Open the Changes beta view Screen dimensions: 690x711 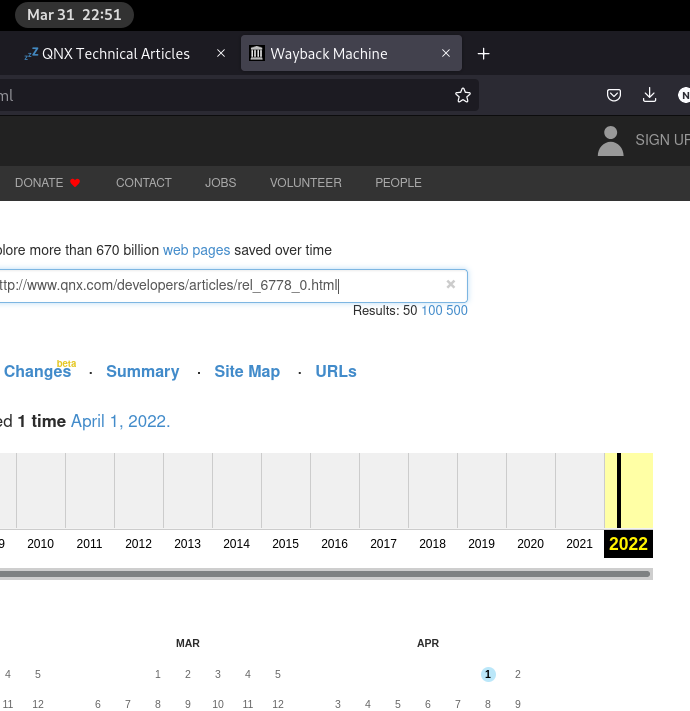coord(37,371)
